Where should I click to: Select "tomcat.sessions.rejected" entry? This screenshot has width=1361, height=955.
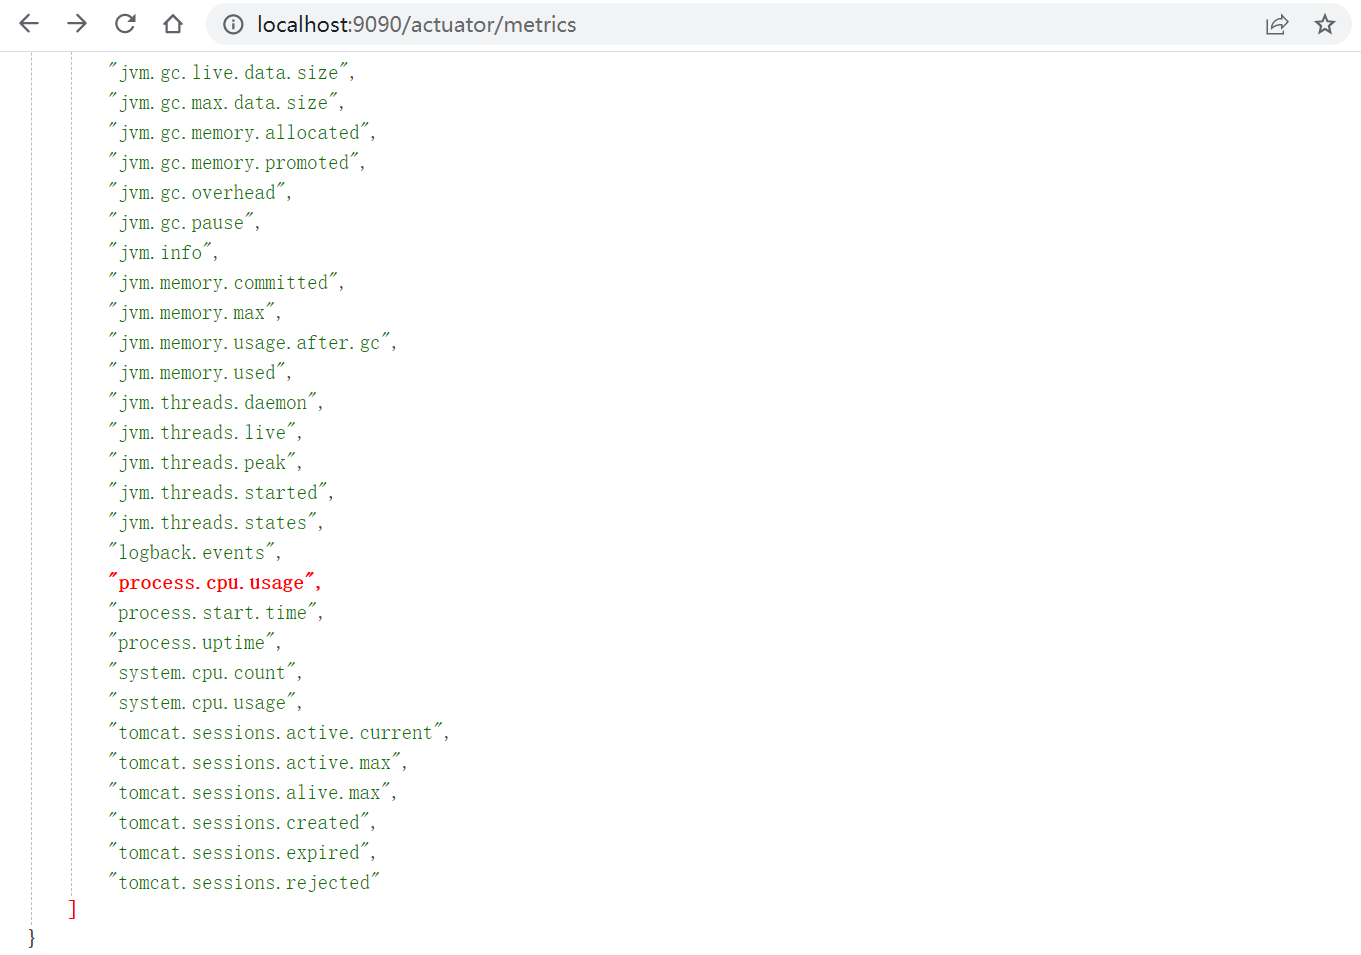(x=244, y=883)
